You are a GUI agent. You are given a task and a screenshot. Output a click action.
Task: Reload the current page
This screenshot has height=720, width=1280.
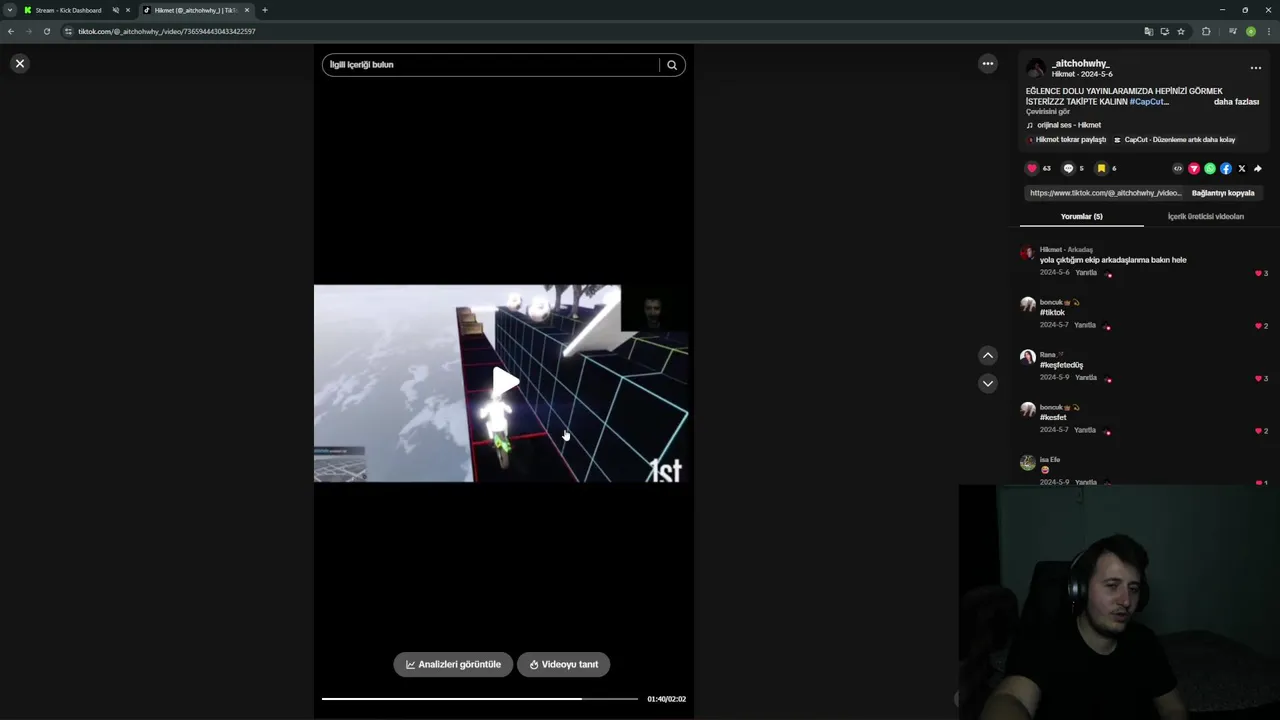pyautogui.click(x=46, y=31)
